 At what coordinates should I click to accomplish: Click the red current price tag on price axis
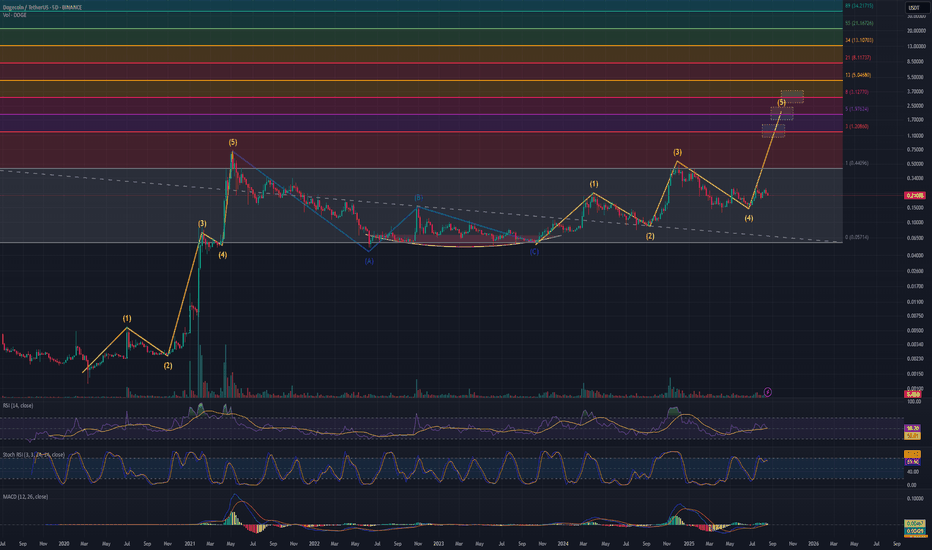[x=914, y=196]
